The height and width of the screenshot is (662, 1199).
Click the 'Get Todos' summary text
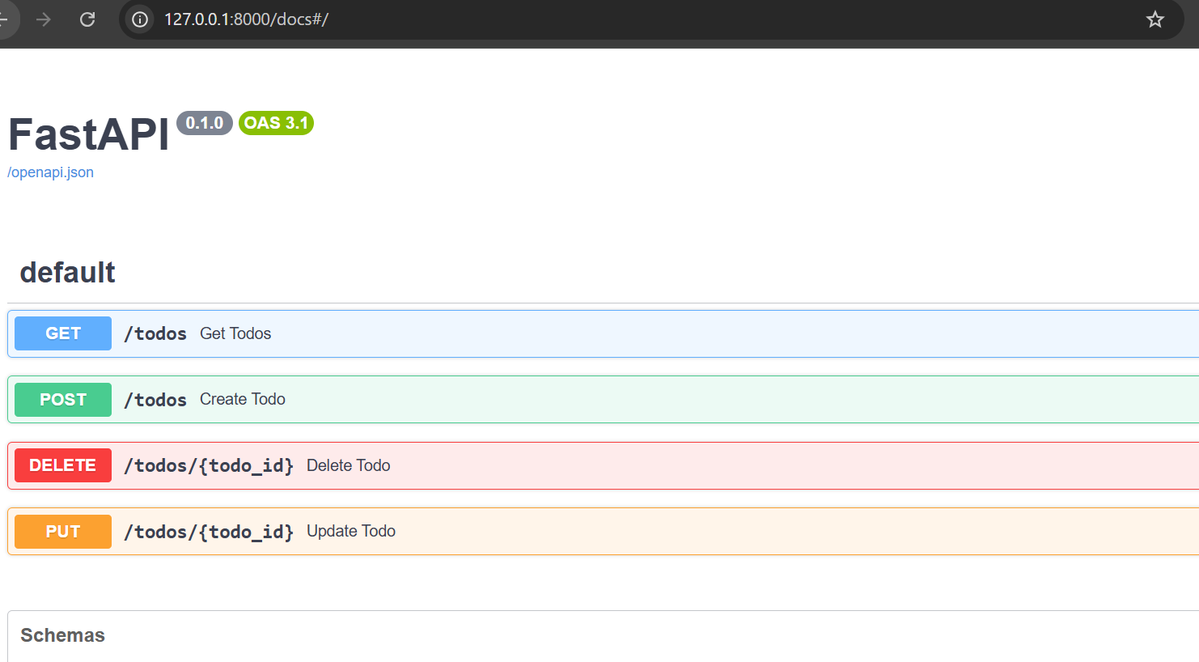click(236, 333)
